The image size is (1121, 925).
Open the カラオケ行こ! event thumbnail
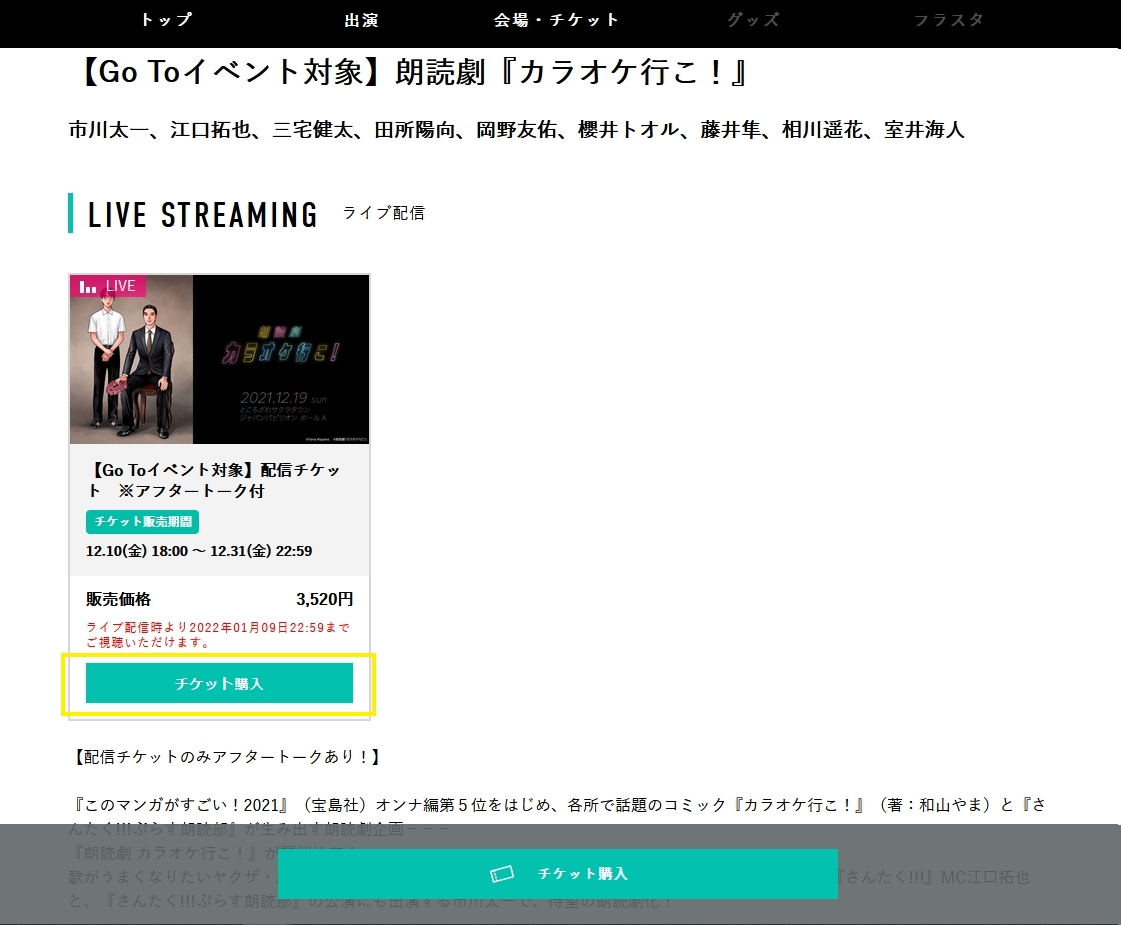tap(219, 360)
